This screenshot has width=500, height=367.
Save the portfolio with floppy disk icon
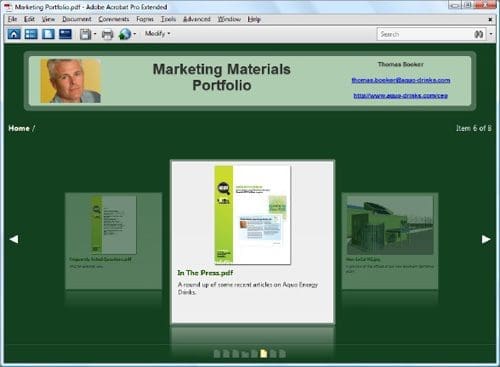click(x=85, y=34)
